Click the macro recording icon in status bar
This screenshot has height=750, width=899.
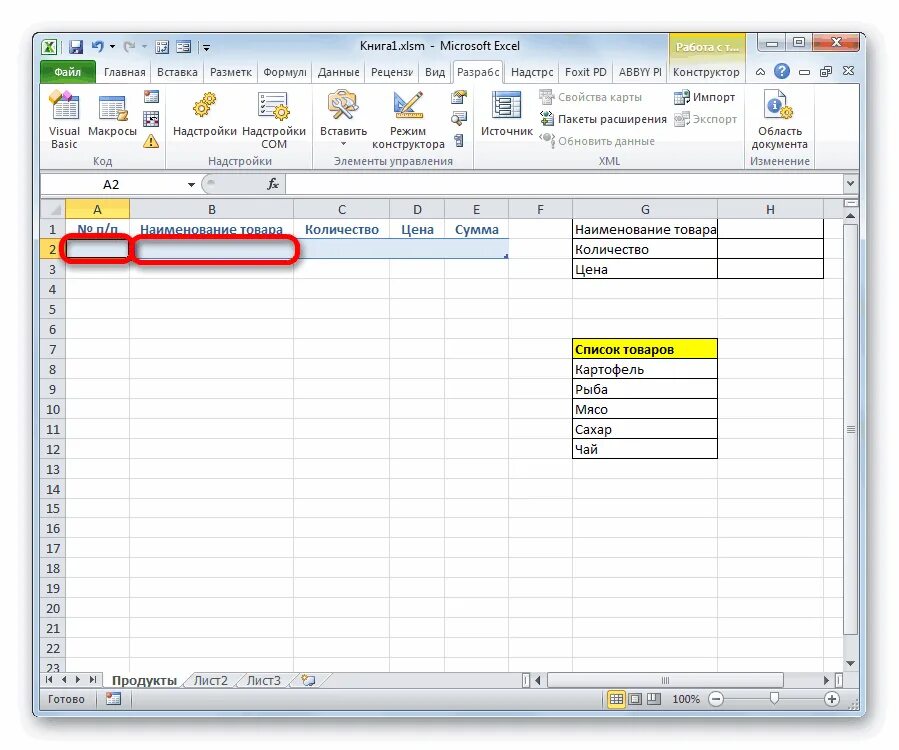coord(113,699)
